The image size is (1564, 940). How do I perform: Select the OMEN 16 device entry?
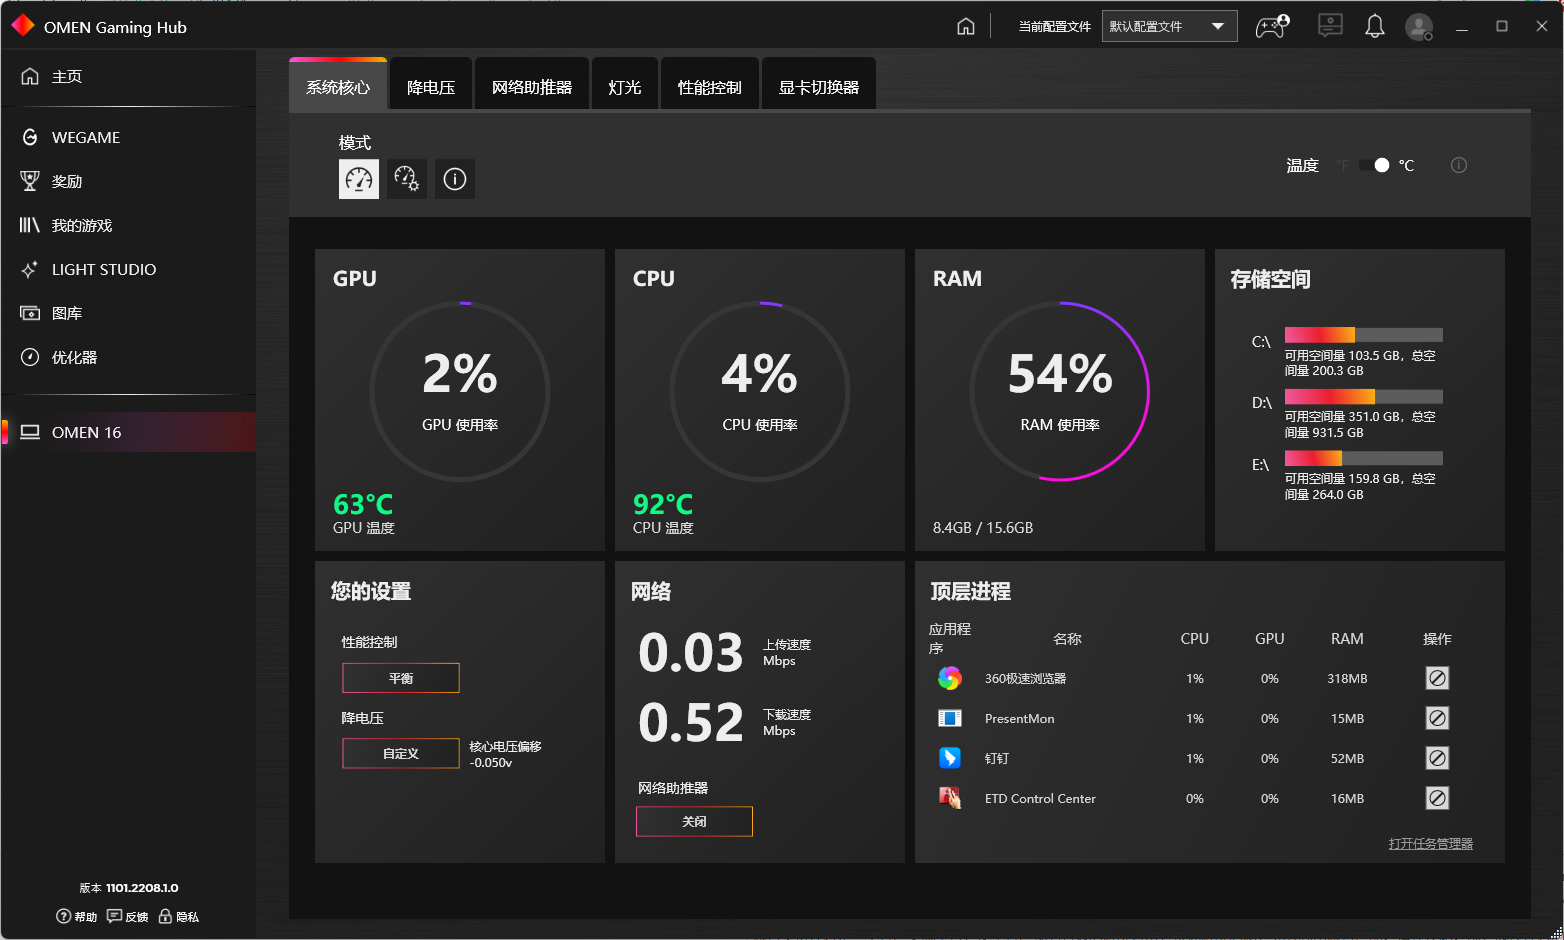tap(129, 432)
